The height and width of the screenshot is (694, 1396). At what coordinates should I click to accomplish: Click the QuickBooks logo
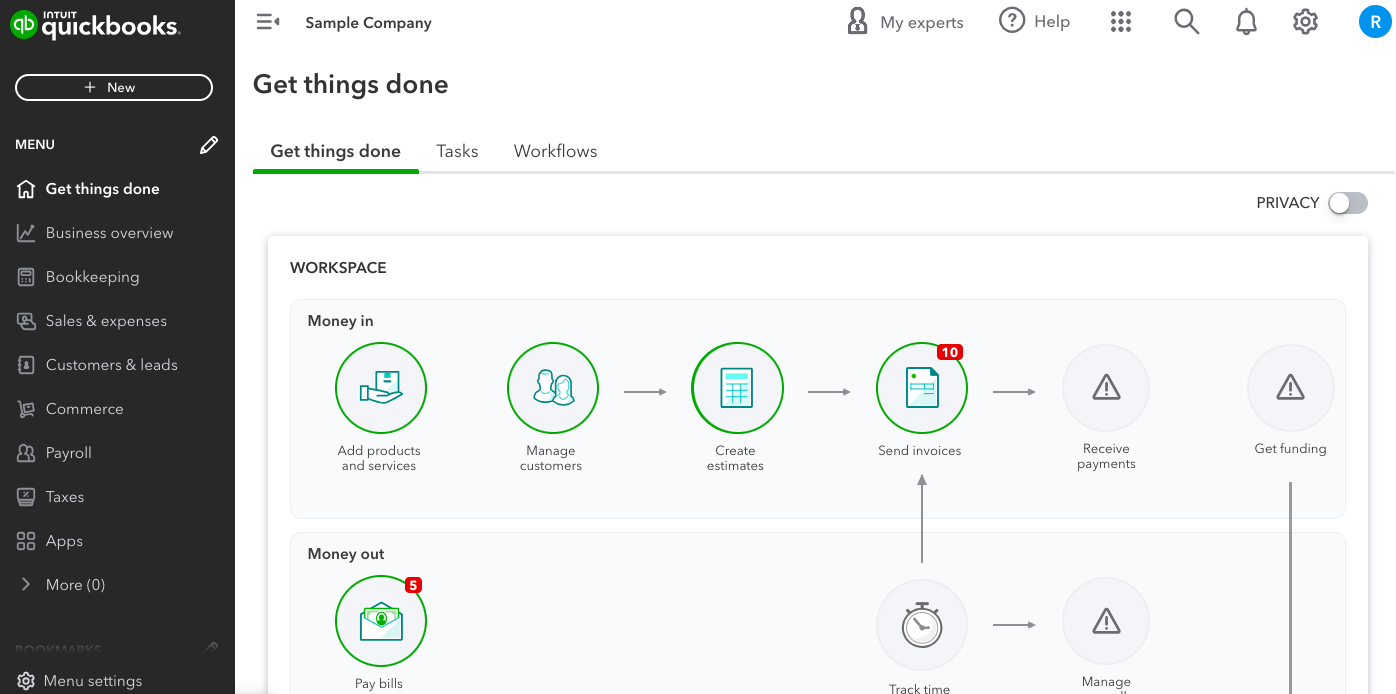pos(95,24)
